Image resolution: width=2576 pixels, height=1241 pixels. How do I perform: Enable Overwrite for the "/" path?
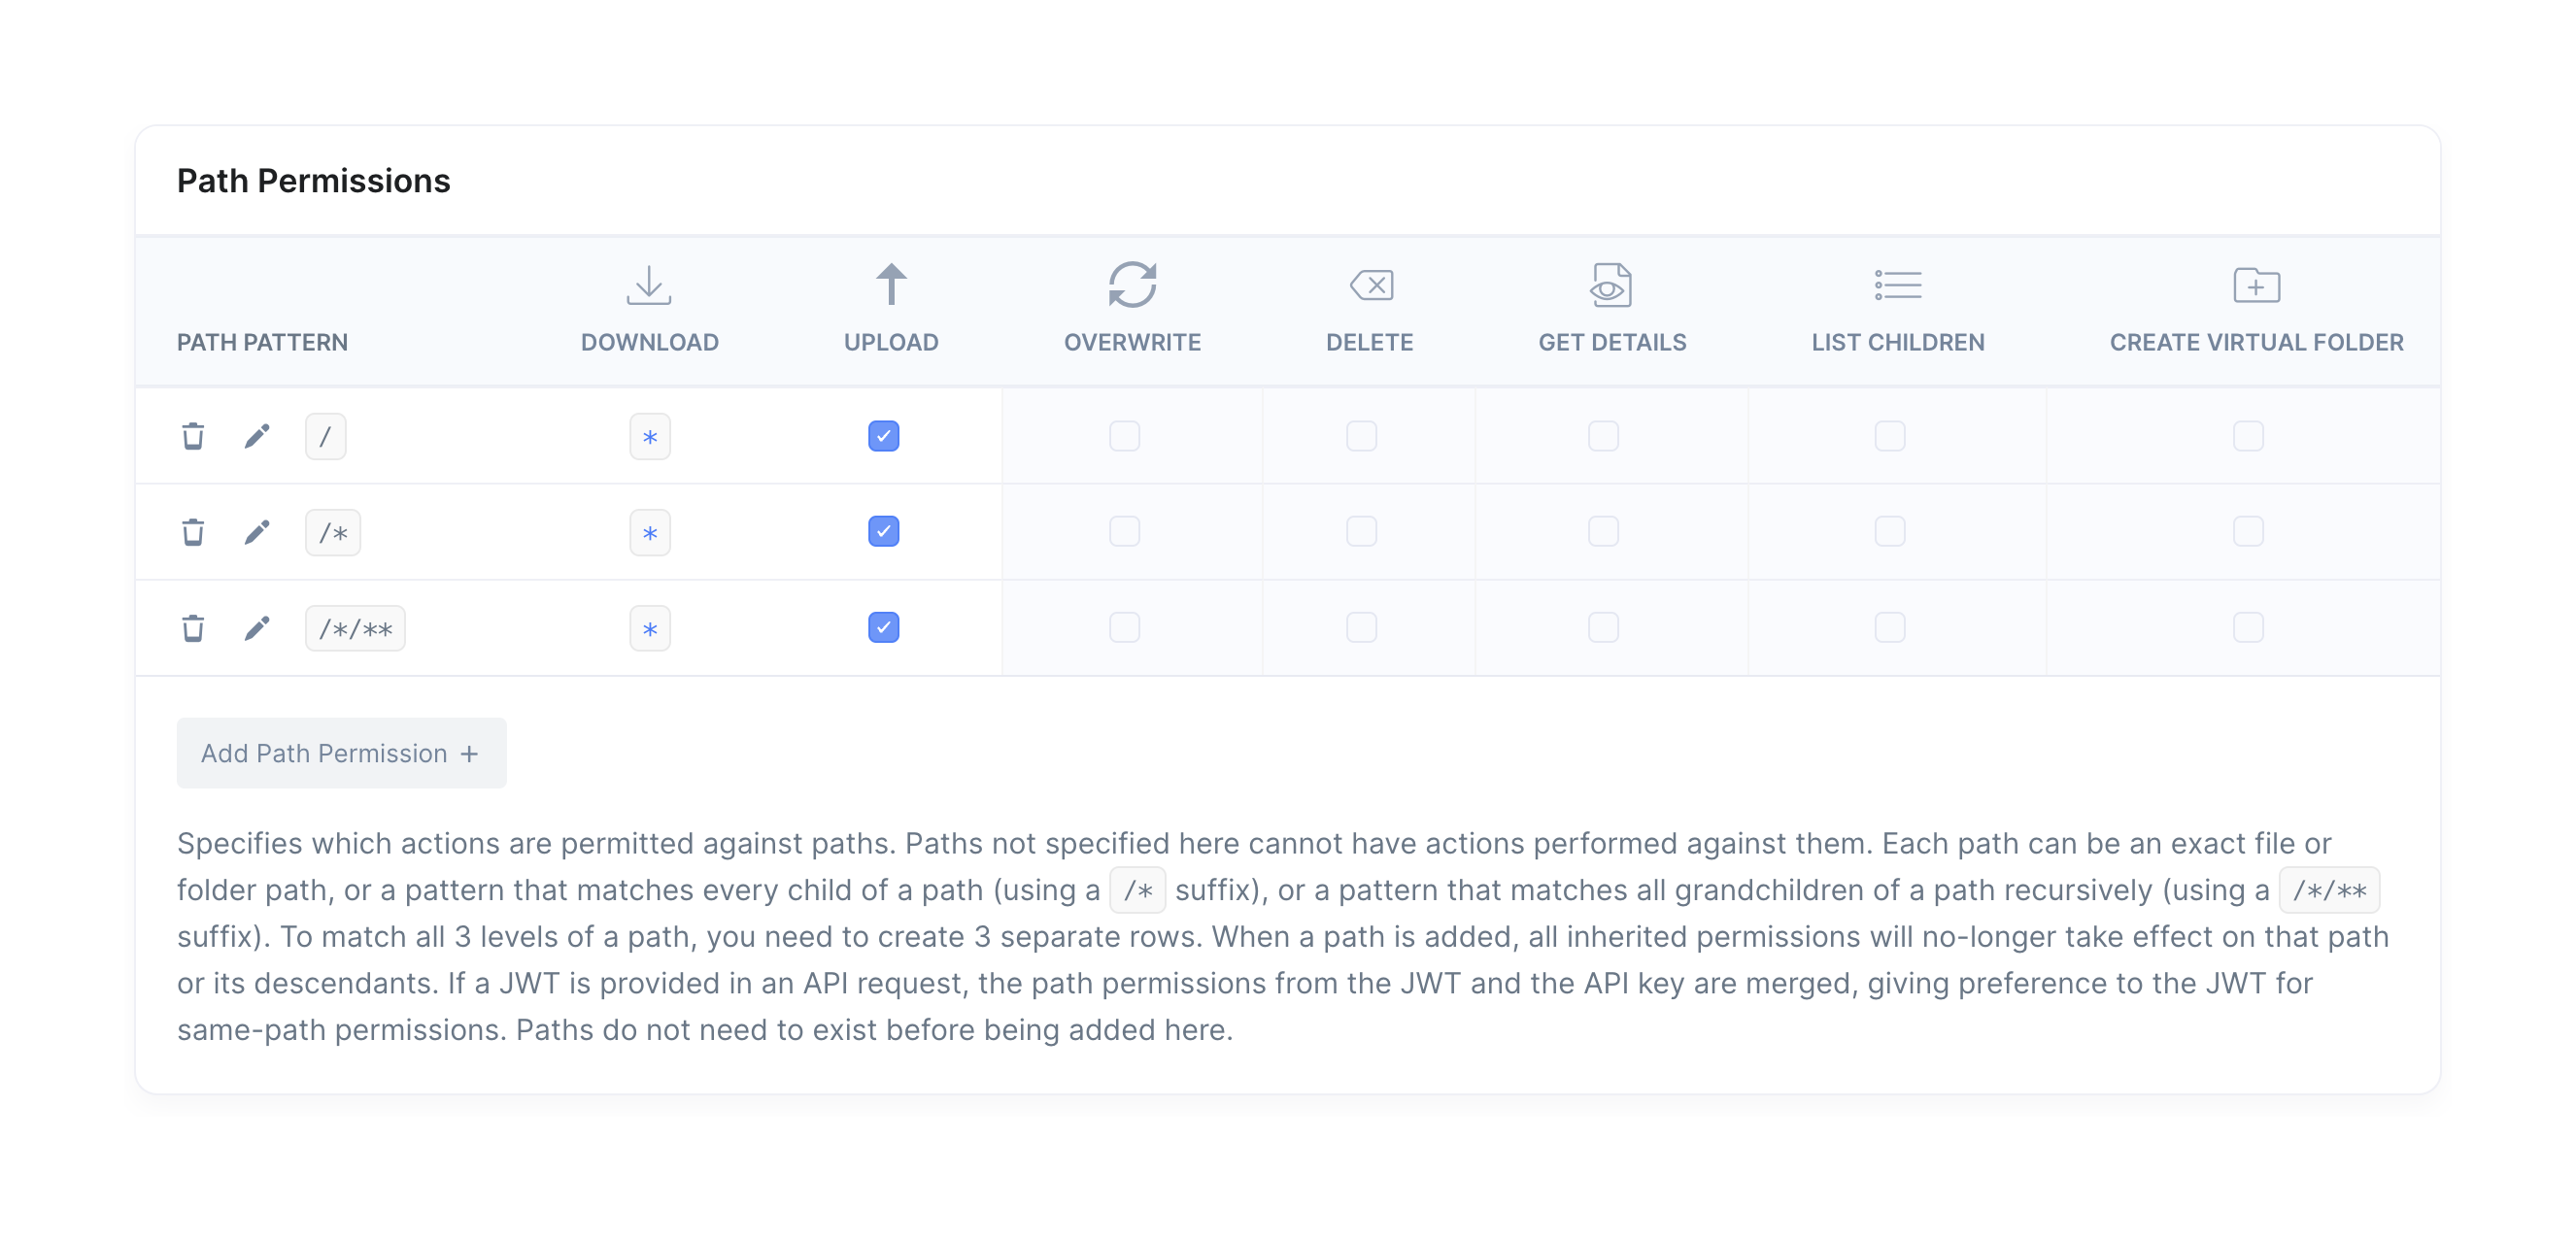tap(1124, 436)
